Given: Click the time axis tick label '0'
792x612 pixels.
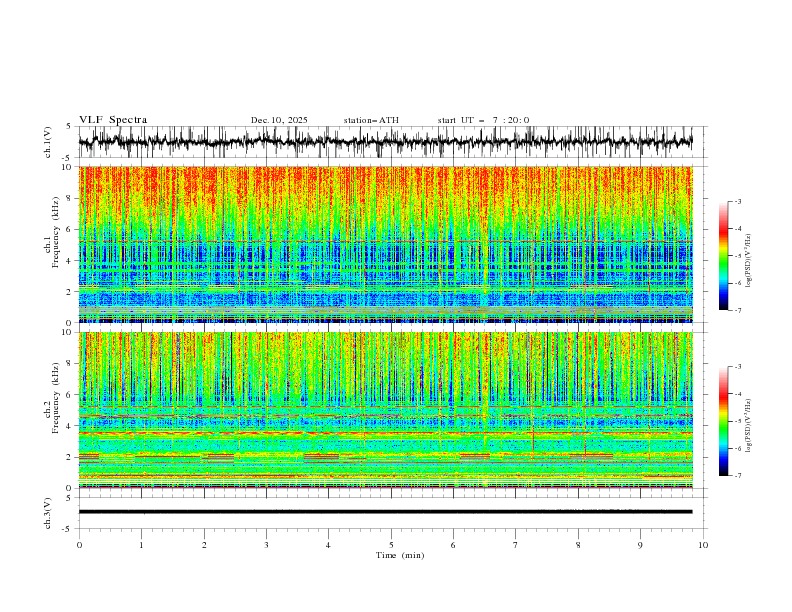Looking at the screenshot, I should (x=79, y=545).
